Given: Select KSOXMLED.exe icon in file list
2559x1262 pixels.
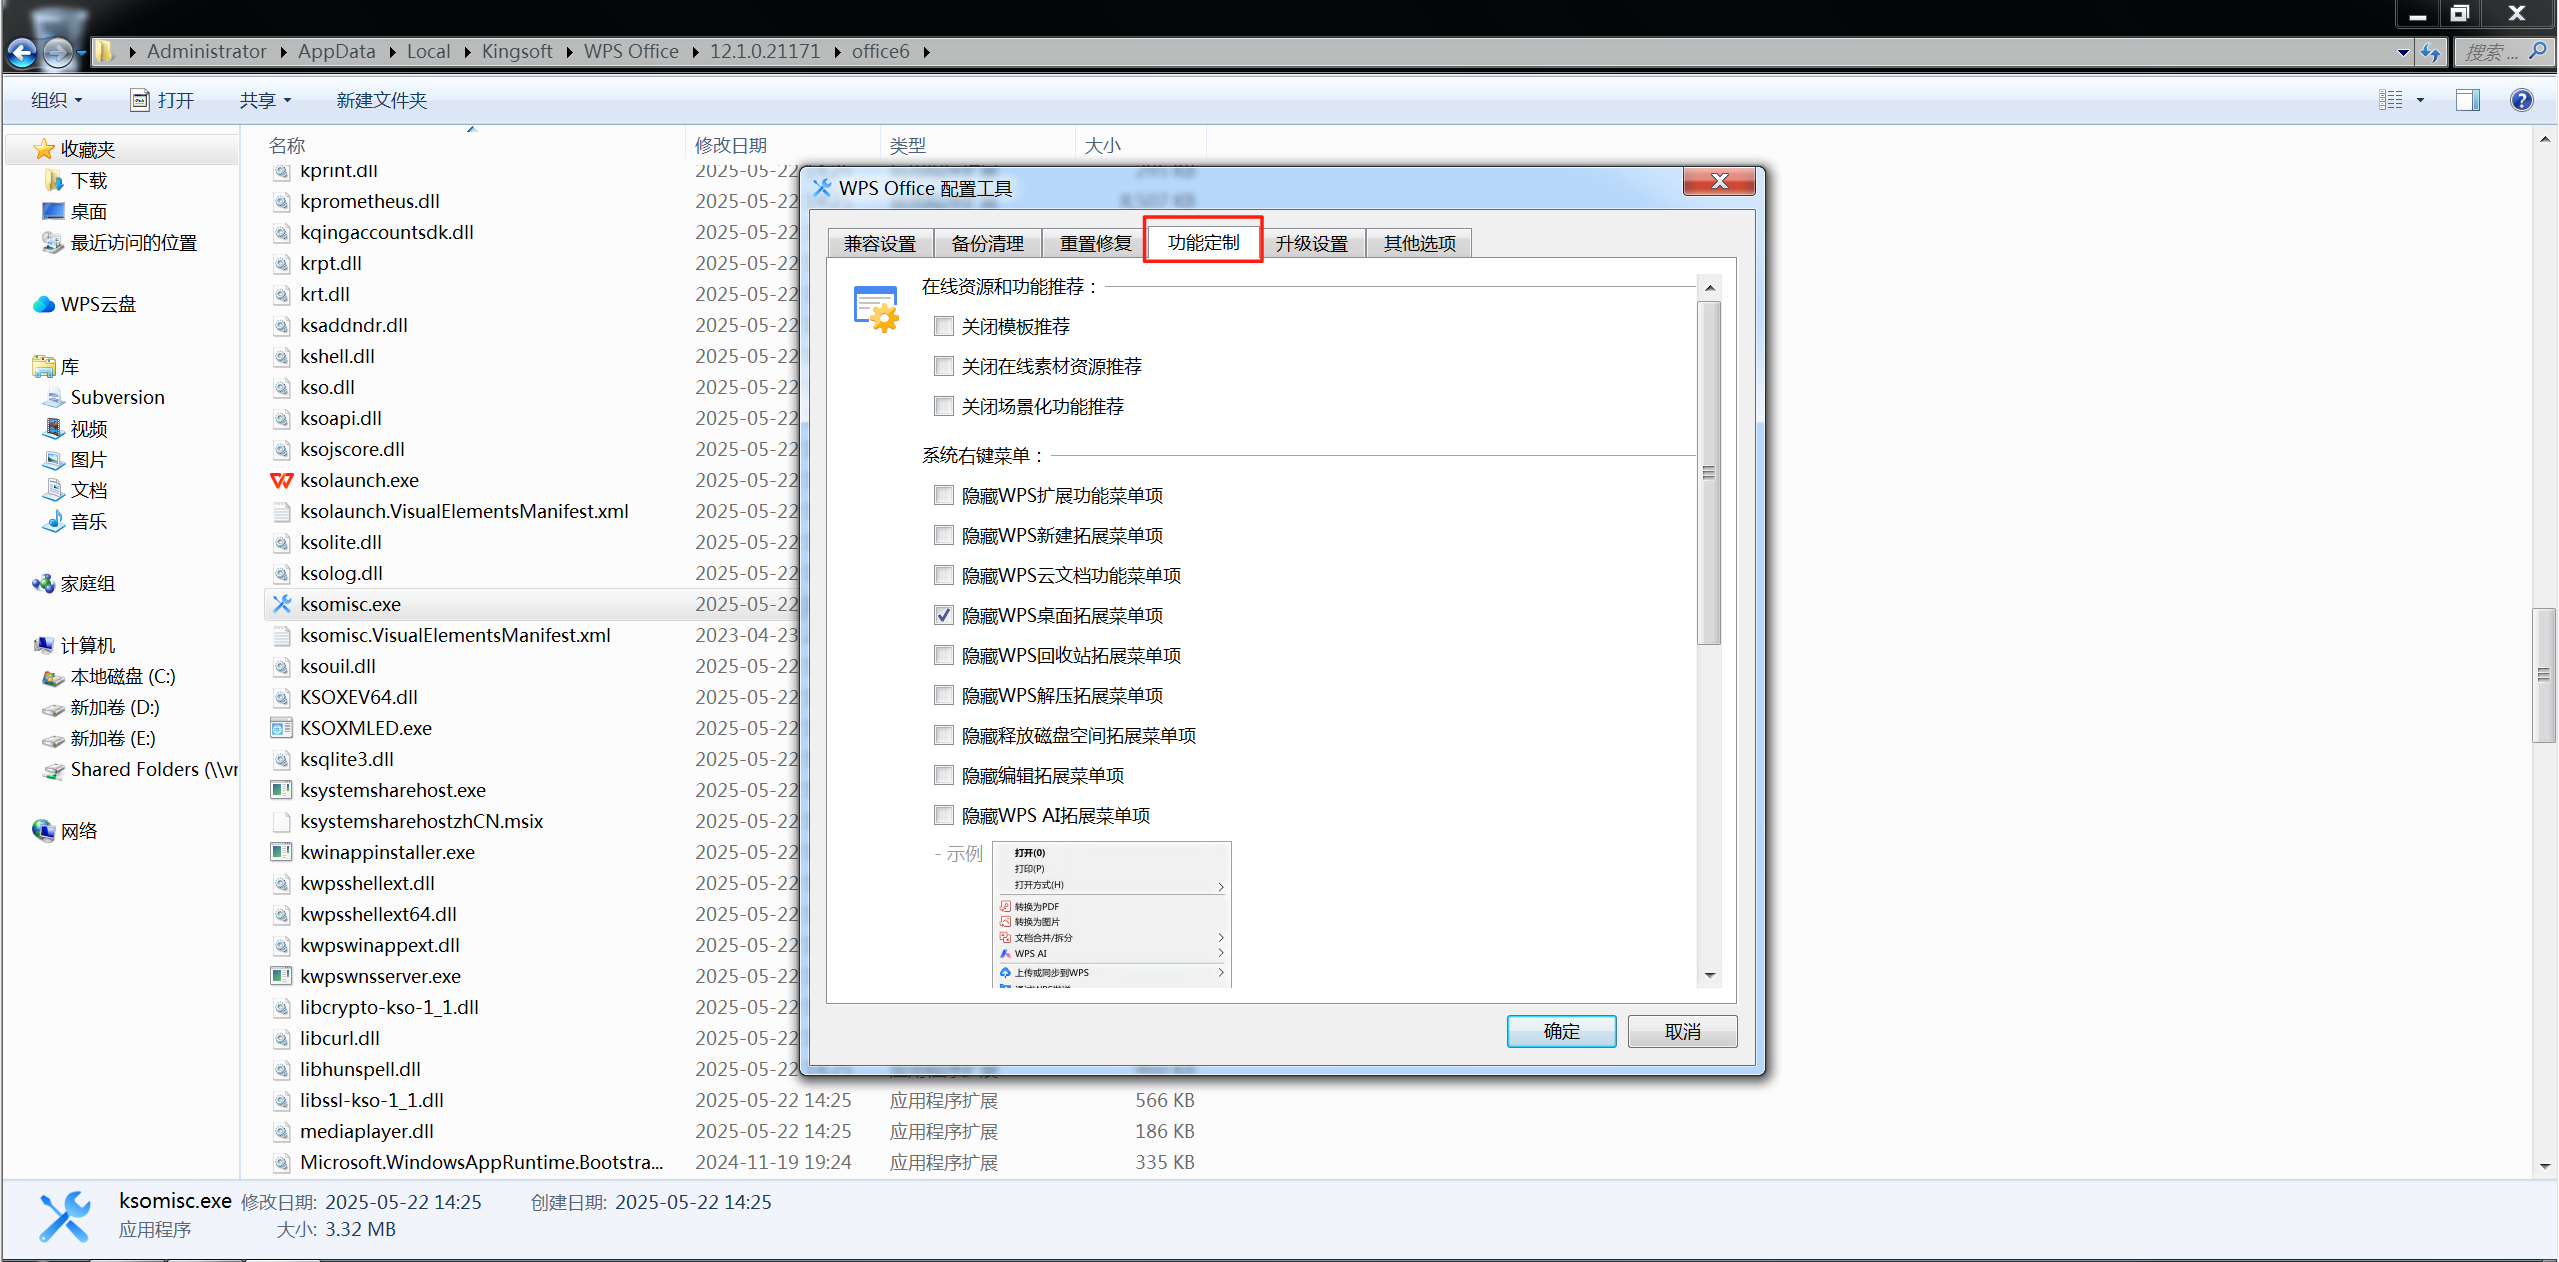Looking at the screenshot, I should click(x=282, y=728).
